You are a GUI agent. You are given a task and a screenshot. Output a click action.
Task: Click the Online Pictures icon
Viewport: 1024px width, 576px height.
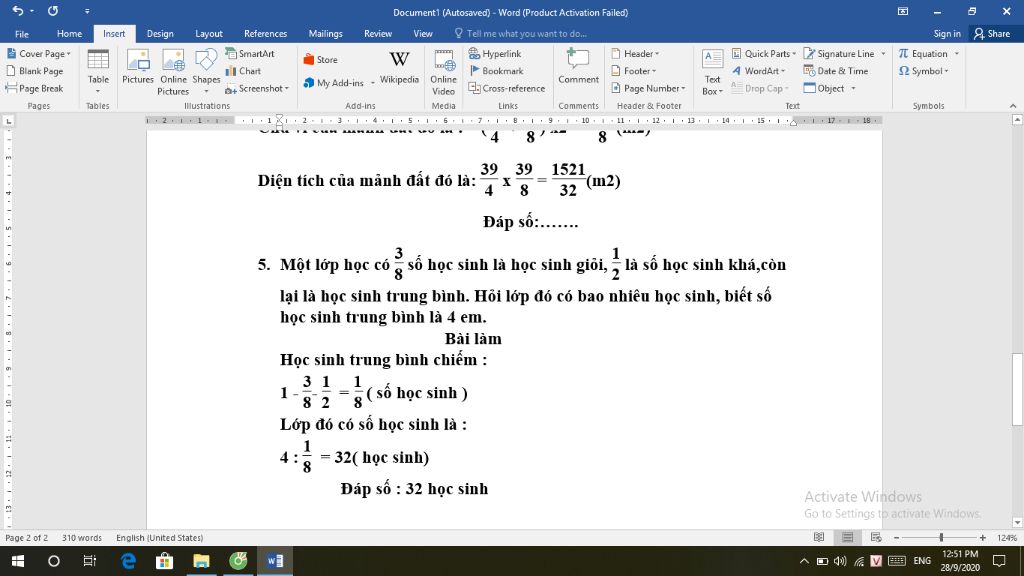click(x=173, y=72)
